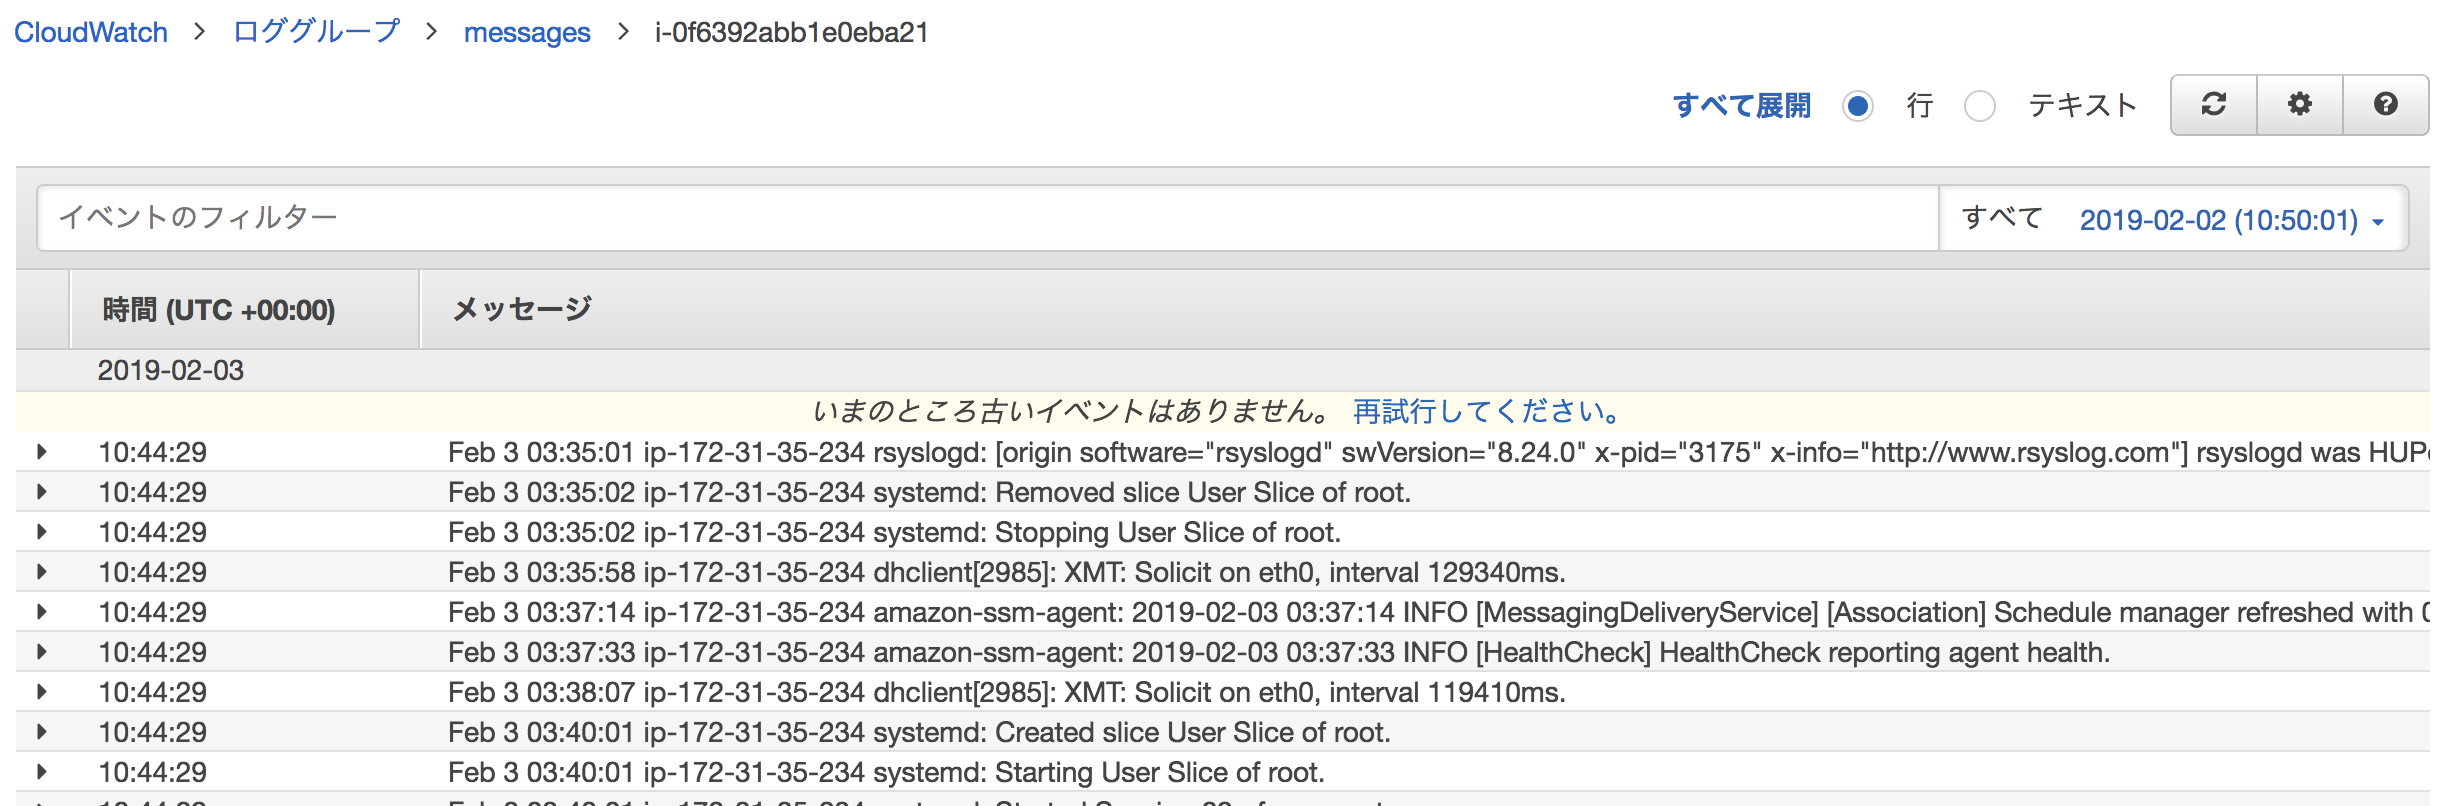Expand the dhclient interval 119410ms row
This screenshot has width=2450, height=806.
(x=42, y=692)
